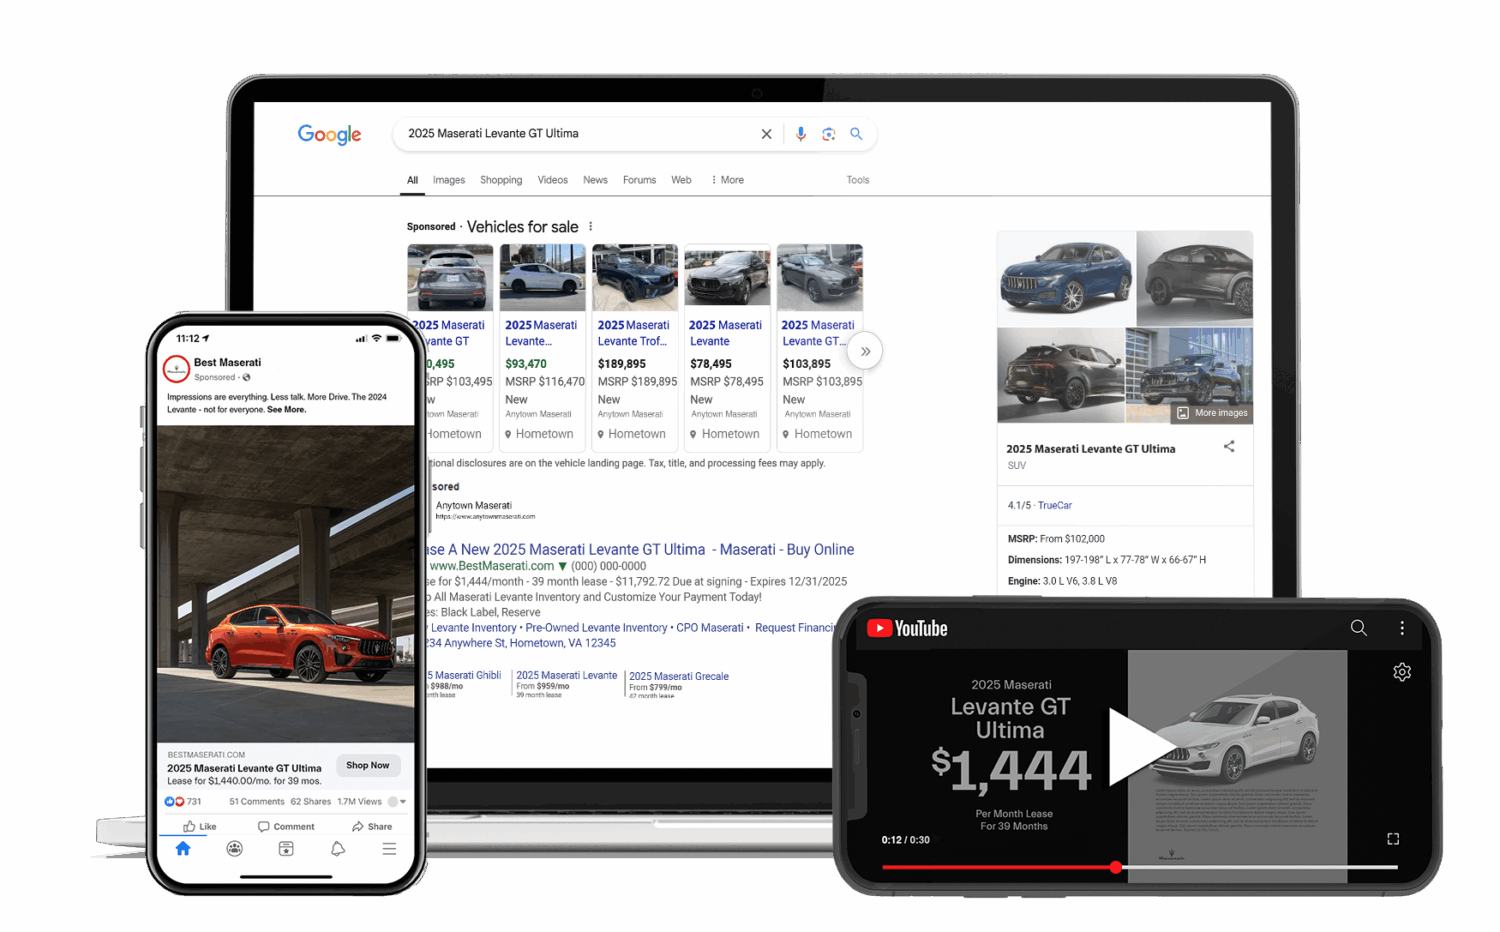Open More images in the knowledge panel
1500x932 pixels.
[x=1212, y=413]
